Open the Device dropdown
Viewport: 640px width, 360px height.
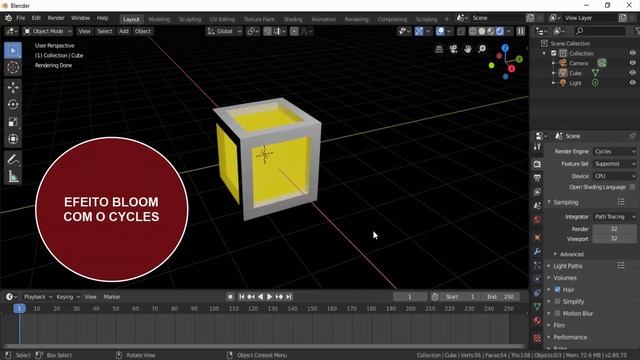click(615, 176)
